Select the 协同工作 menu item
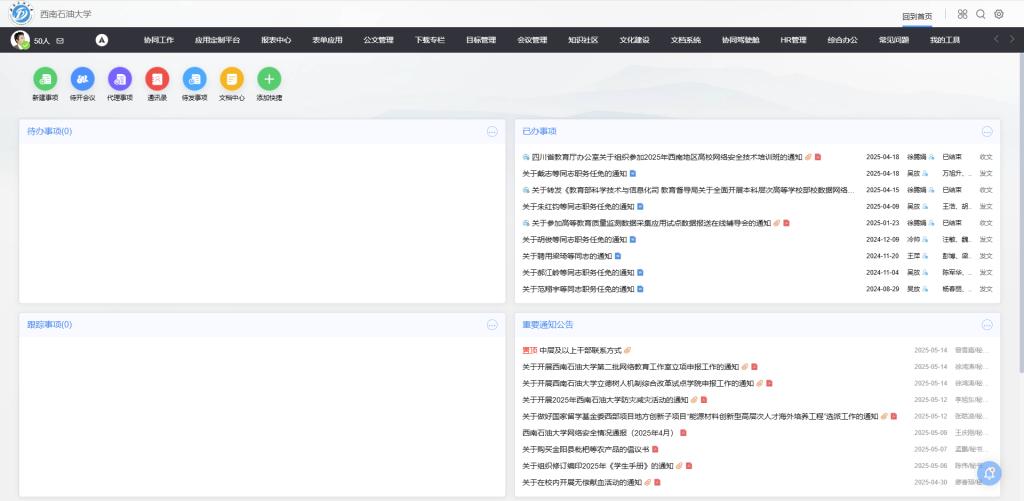Image resolution: width=1024 pixels, height=501 pixels. coord(158,40)
